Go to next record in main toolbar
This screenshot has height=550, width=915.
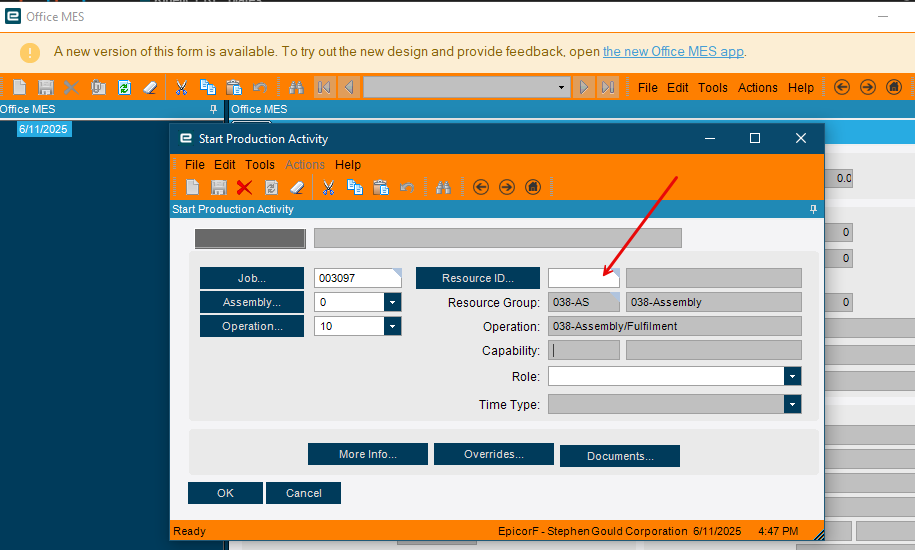[x=583, y=87]
